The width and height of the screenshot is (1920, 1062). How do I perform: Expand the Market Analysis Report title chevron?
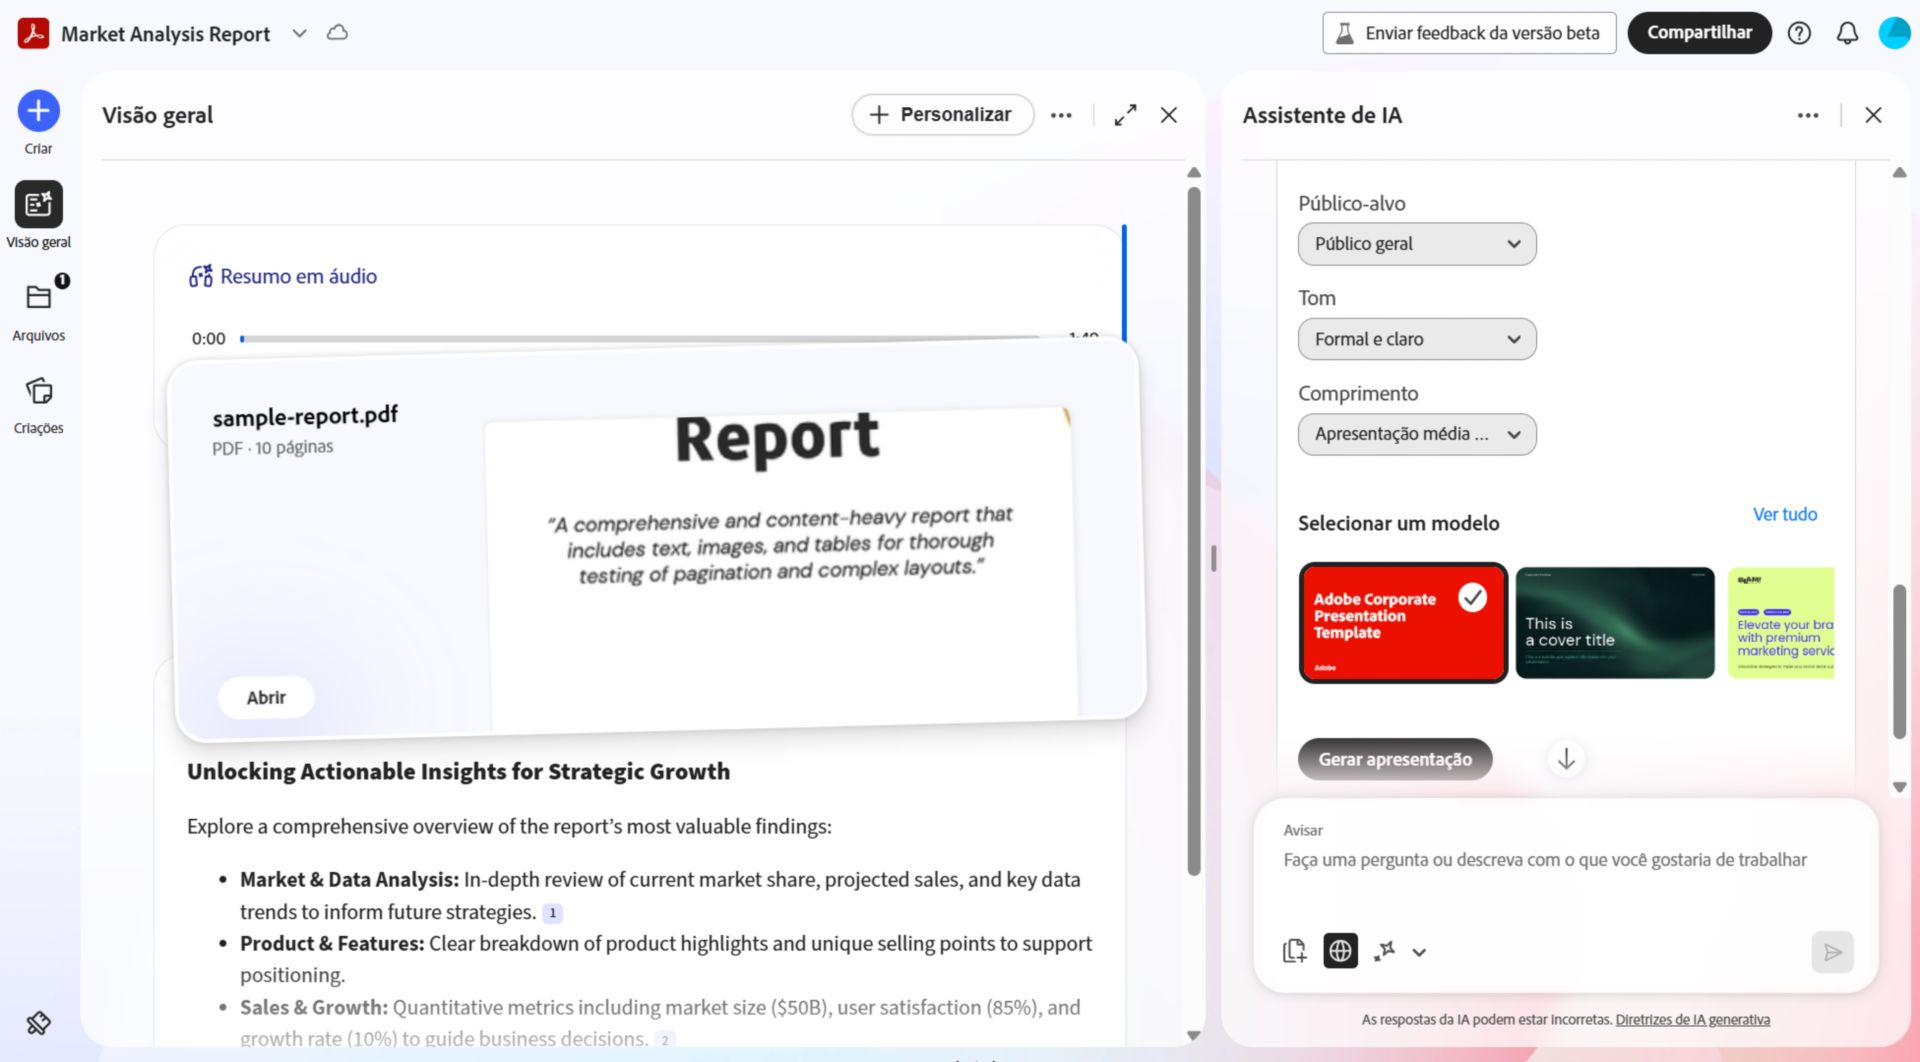click(x=299, y=33)
